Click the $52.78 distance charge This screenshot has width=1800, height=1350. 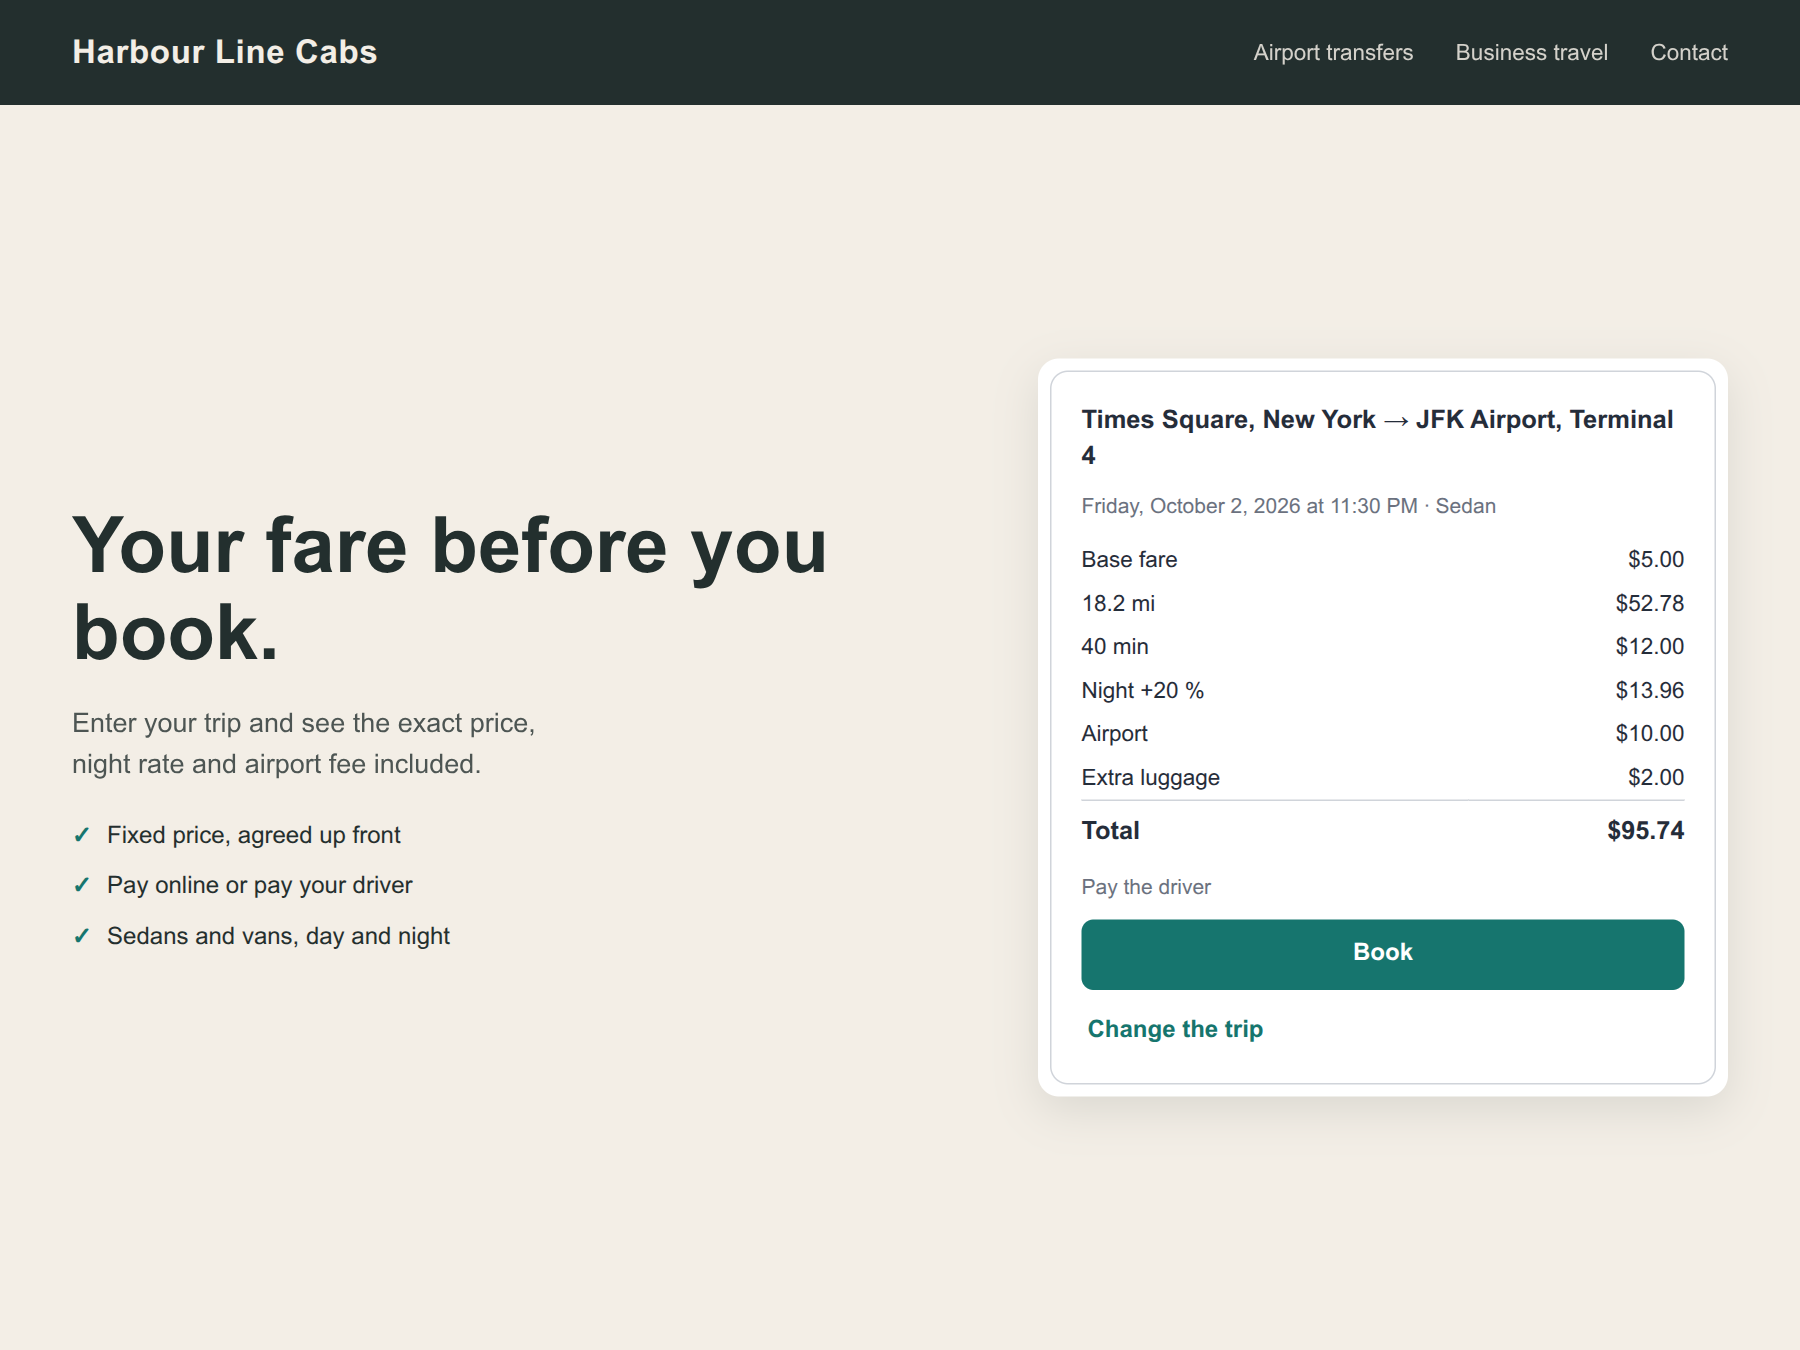(x=1649, y=603)
